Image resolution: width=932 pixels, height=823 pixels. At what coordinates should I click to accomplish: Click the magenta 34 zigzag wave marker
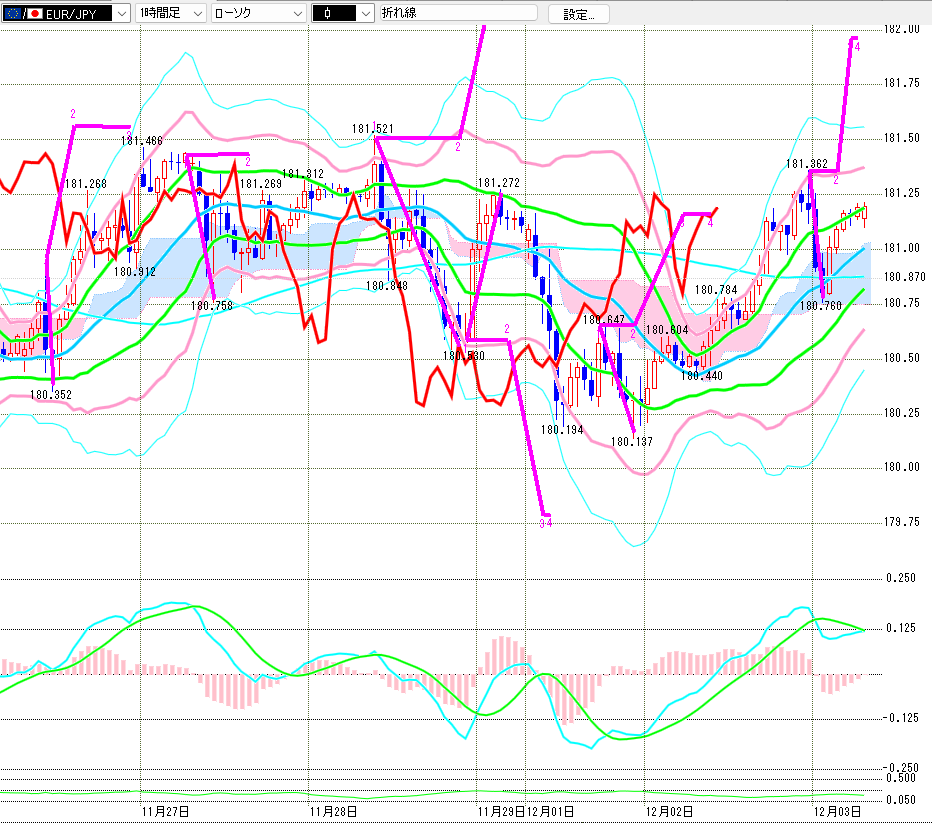pyautogui.click(x=545, y=522)
